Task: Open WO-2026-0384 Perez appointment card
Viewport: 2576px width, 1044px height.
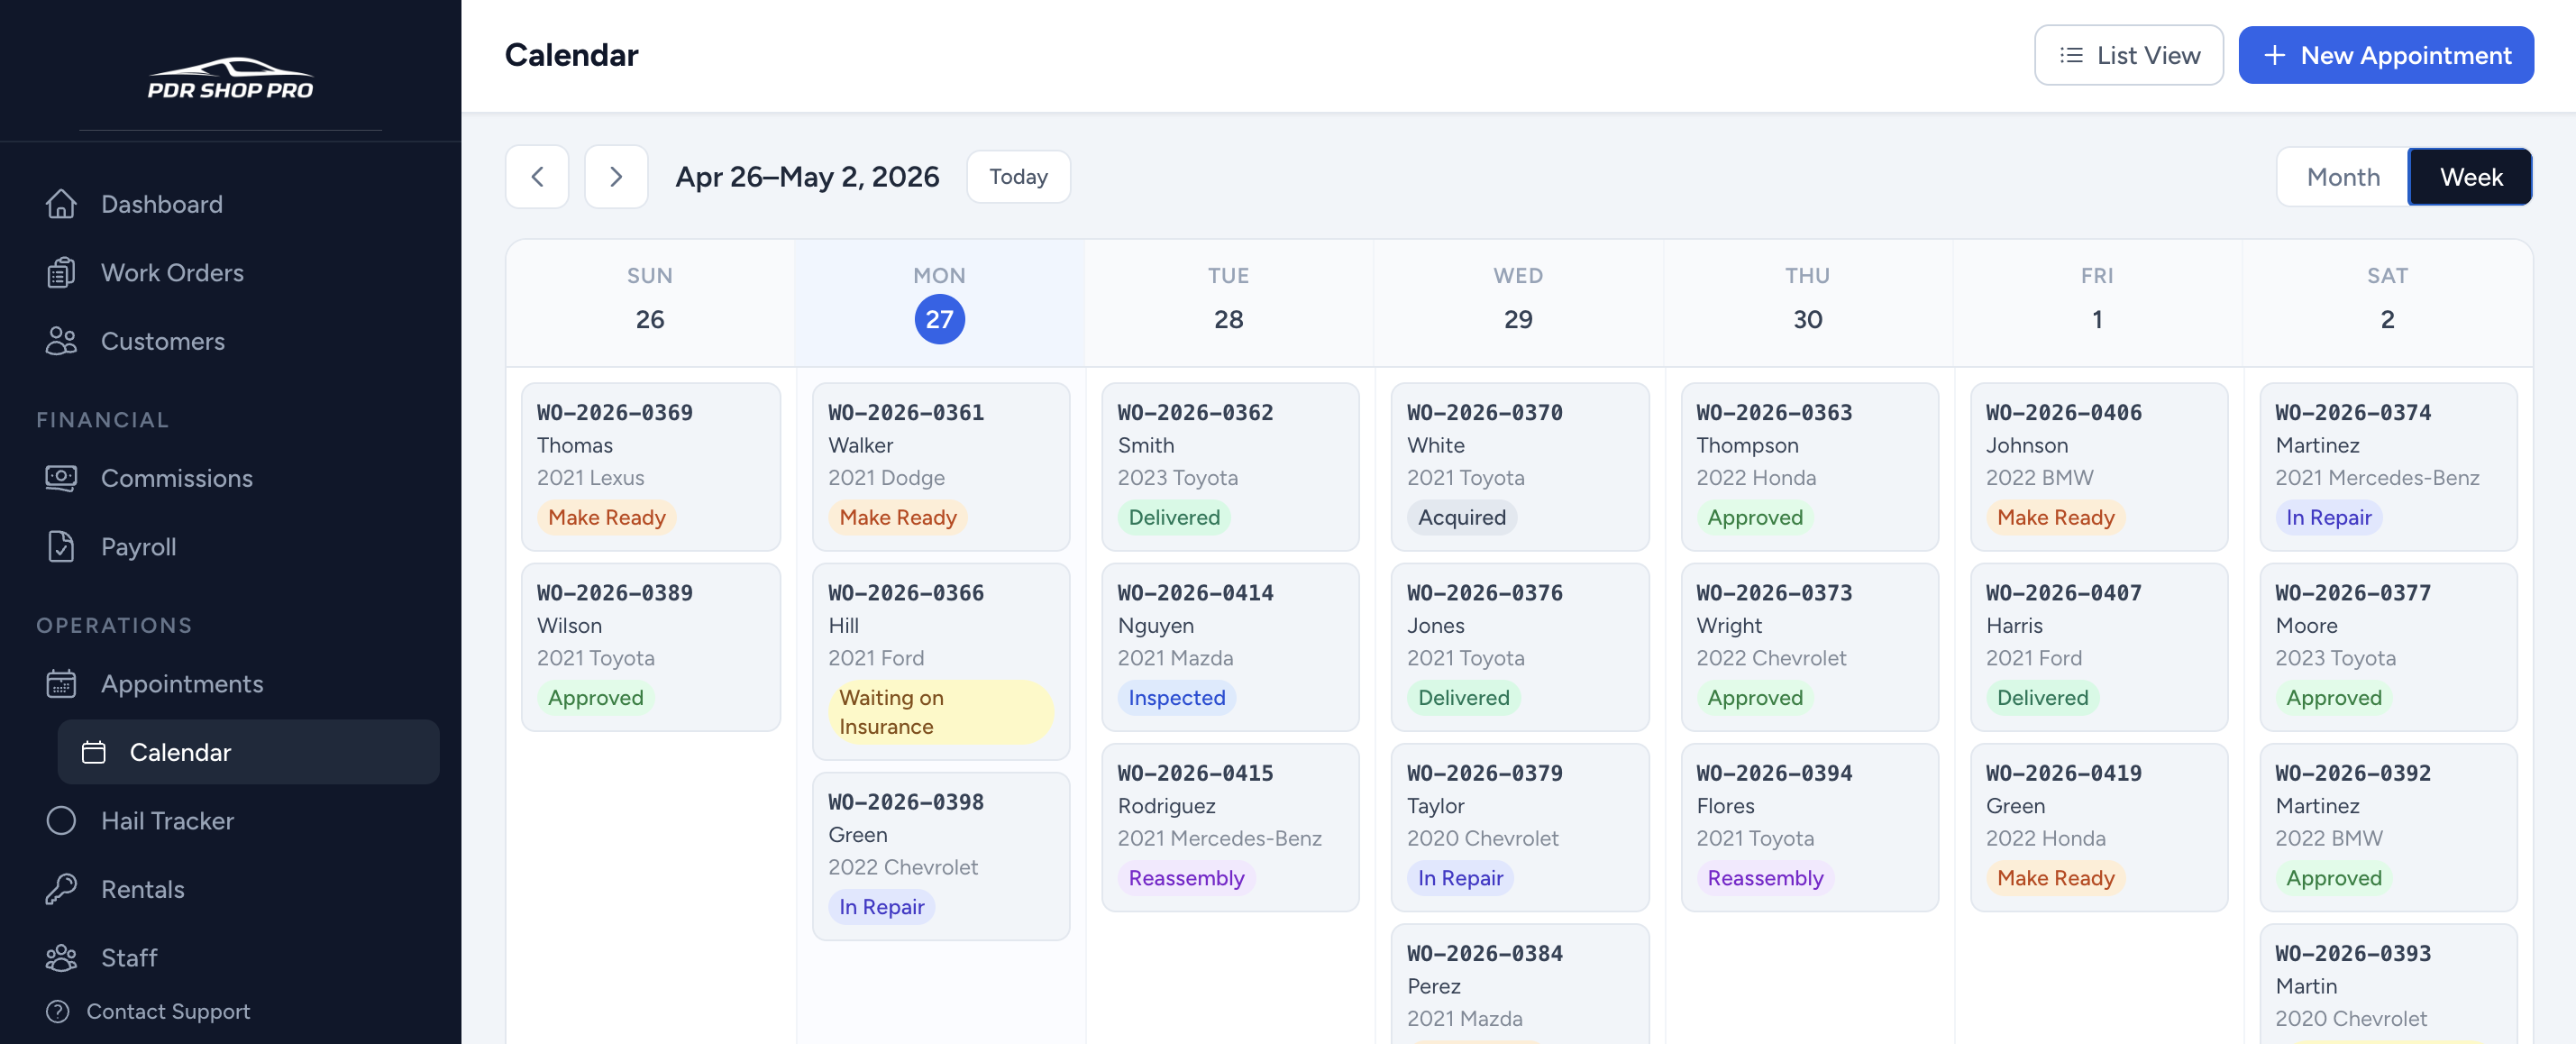Action: coord(1520,985)
